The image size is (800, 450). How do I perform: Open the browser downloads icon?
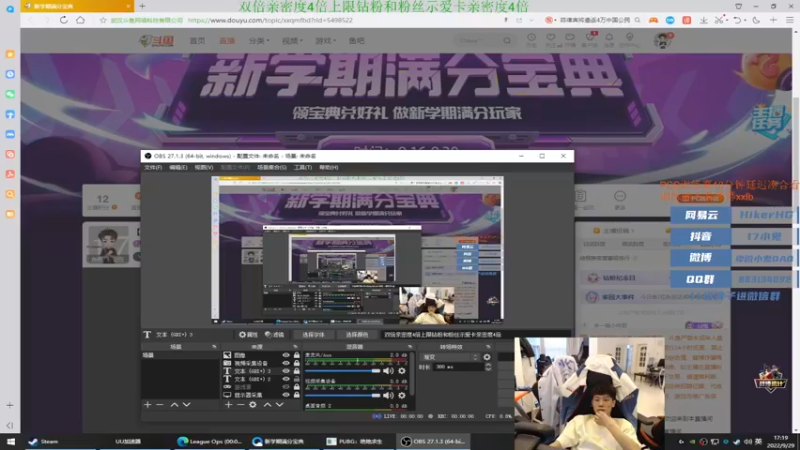pyautogui.click(x=704, y=20)
